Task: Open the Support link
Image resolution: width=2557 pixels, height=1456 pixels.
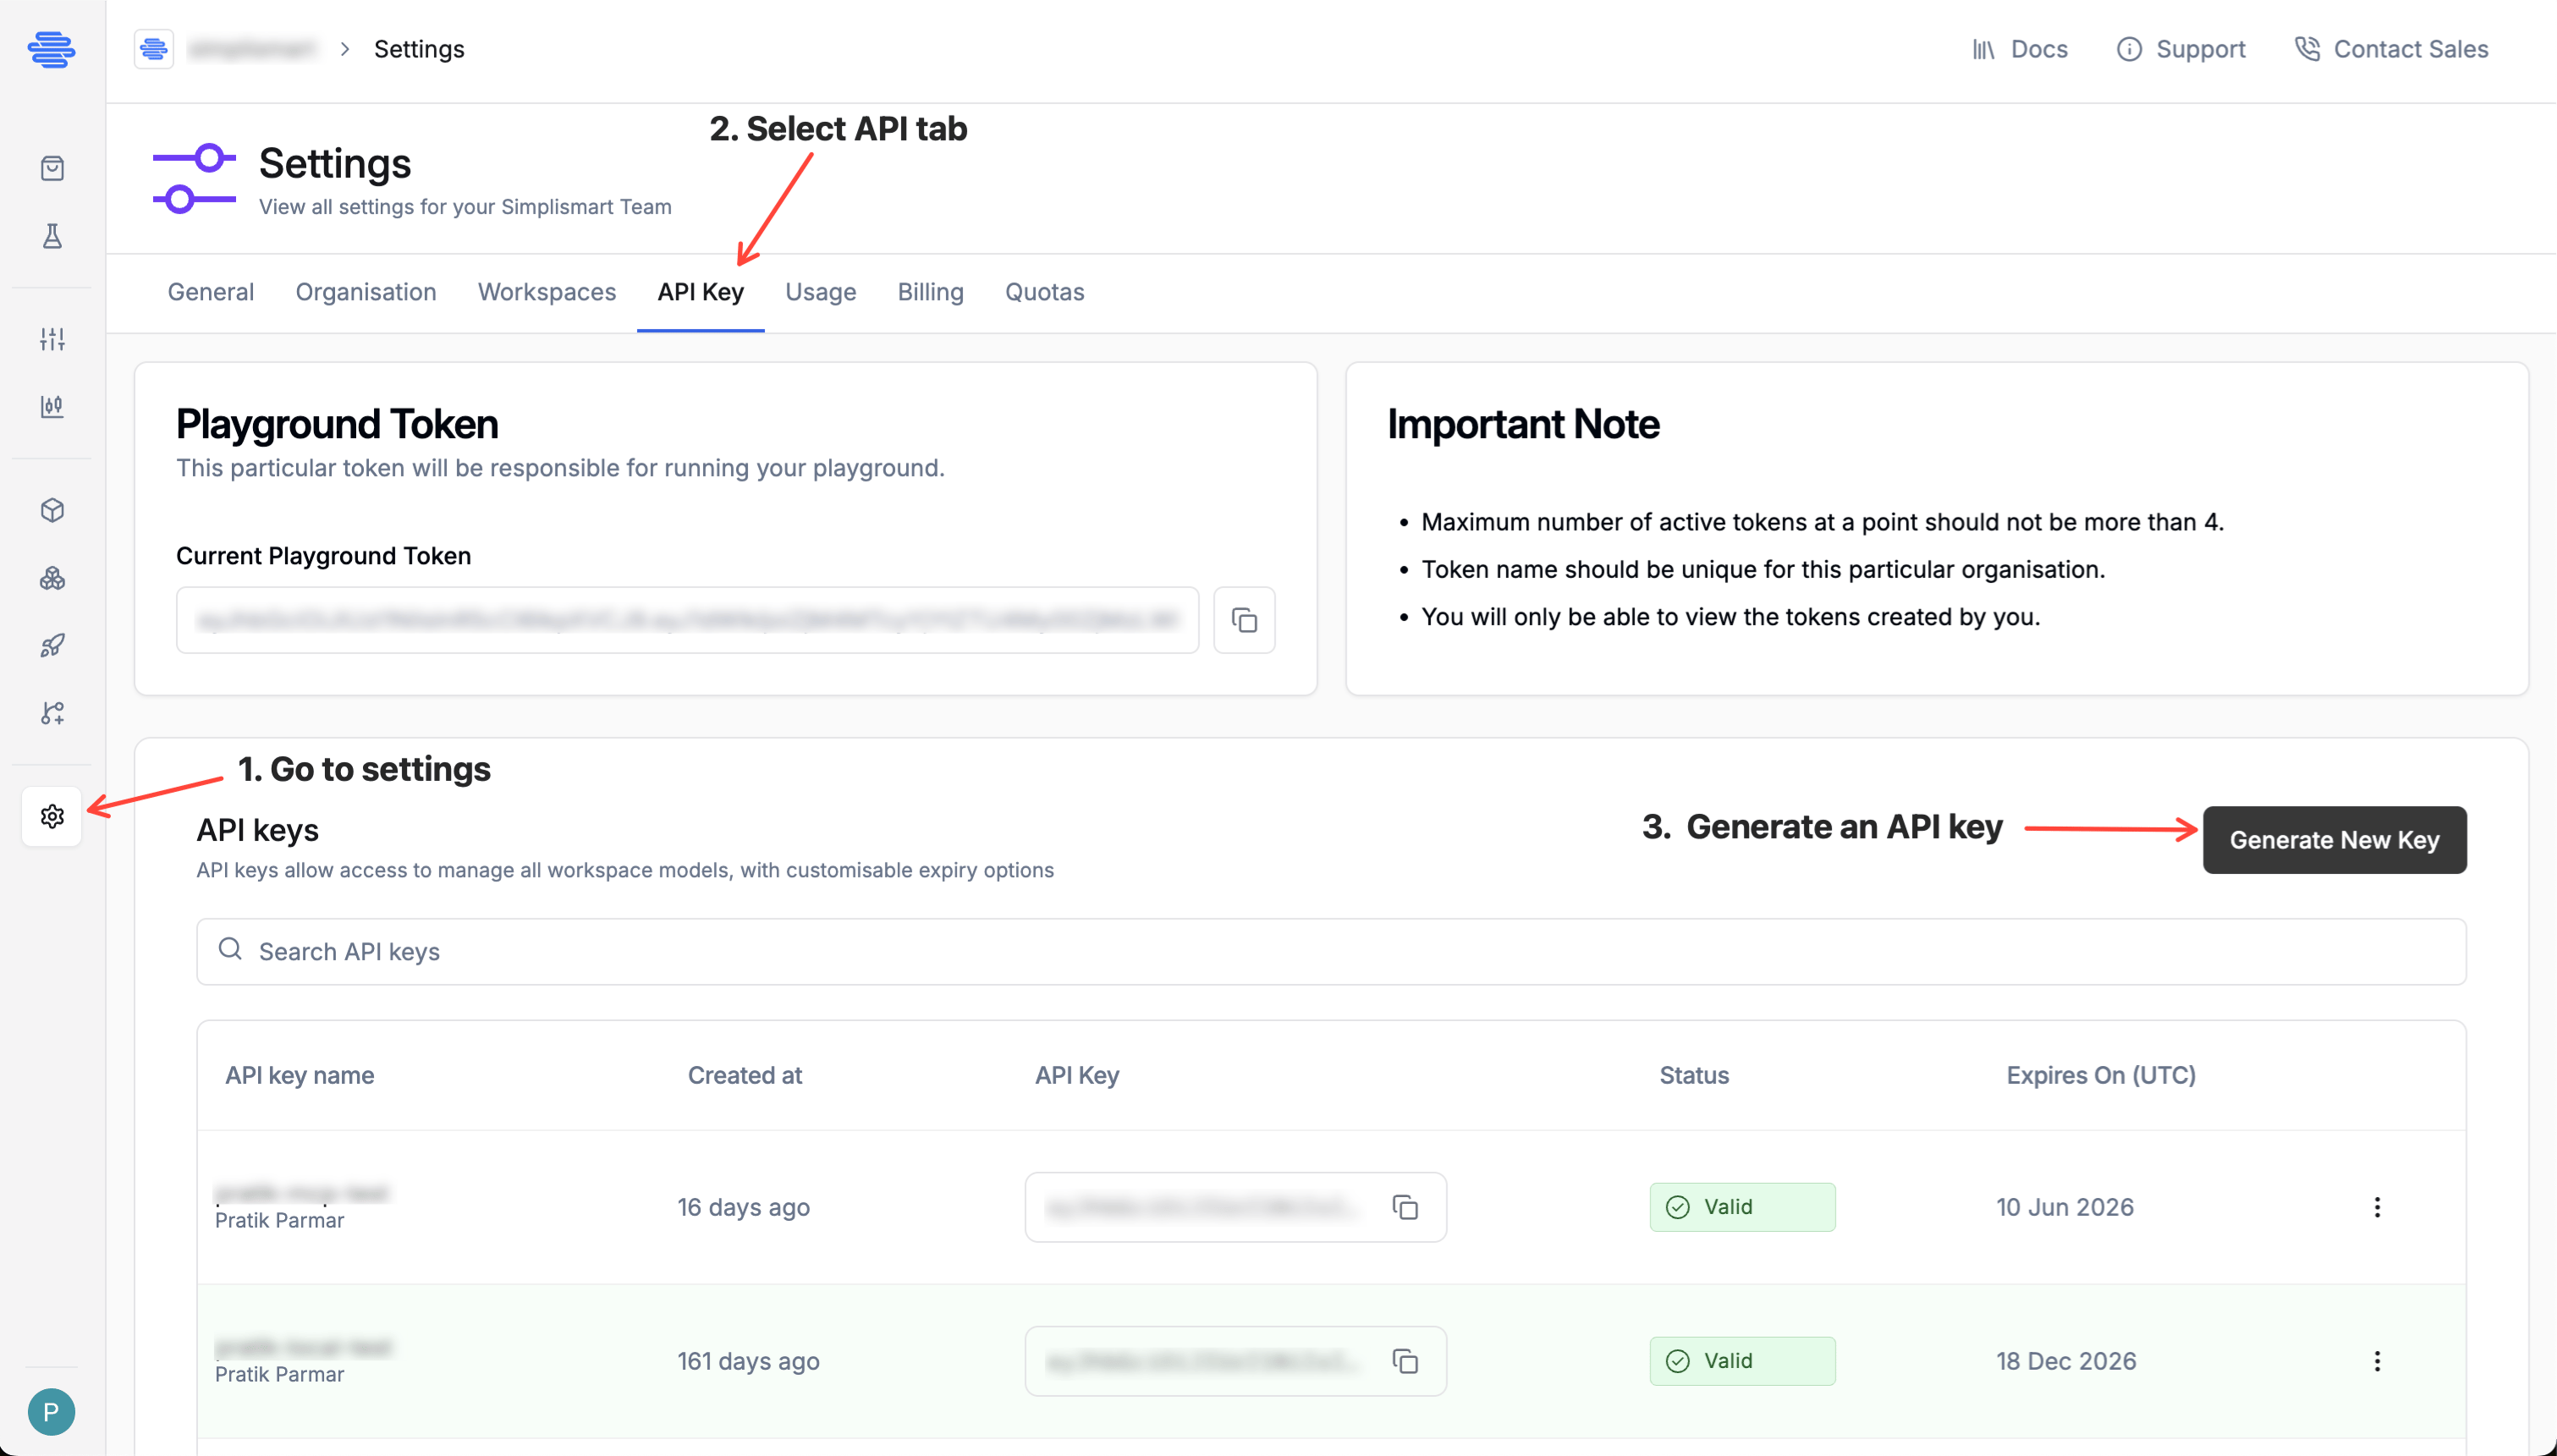Action: click(2181, 49)
